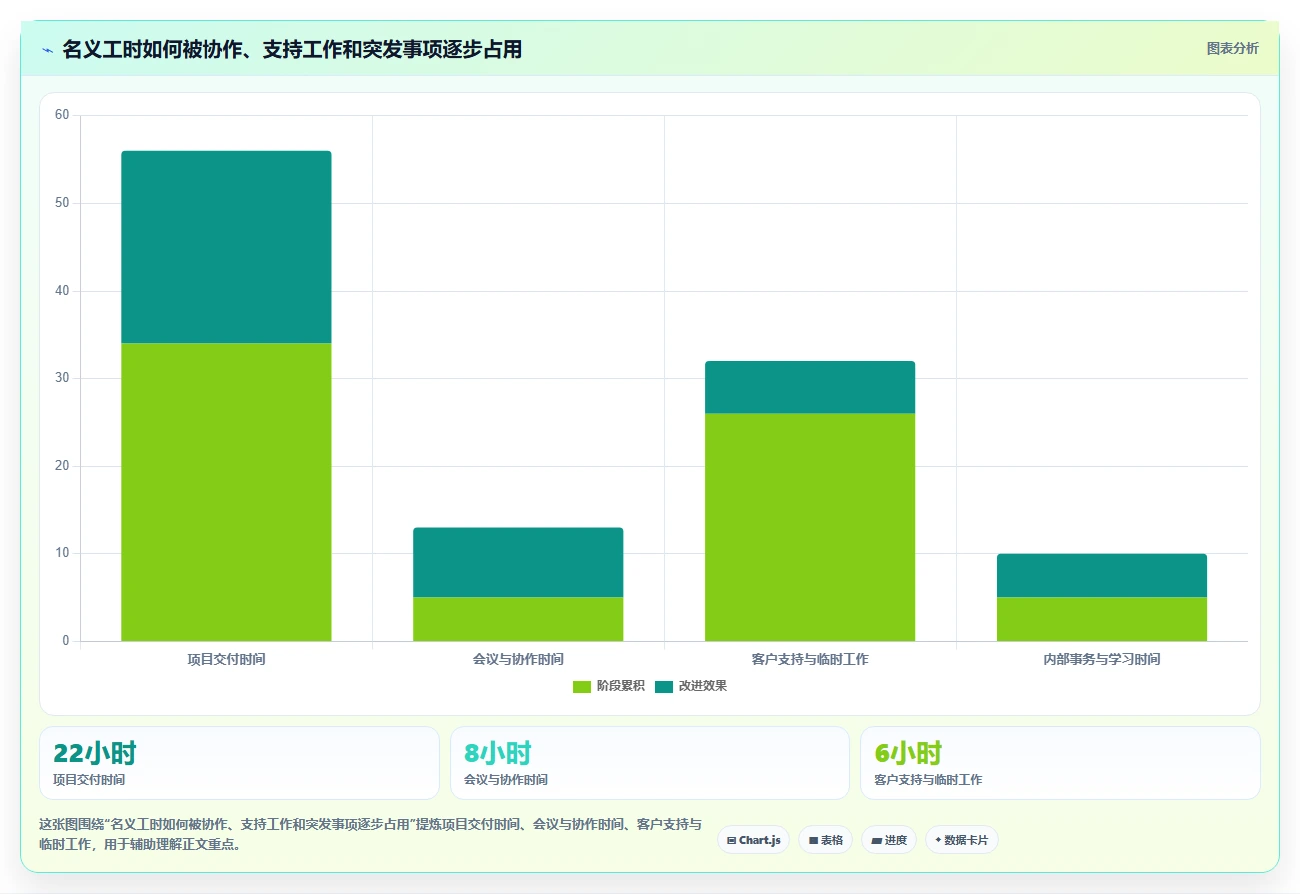Click the green segment of the 项目交付时间 bar
The width and height of the screenshot is (1300, 894).
click(226, 492)
